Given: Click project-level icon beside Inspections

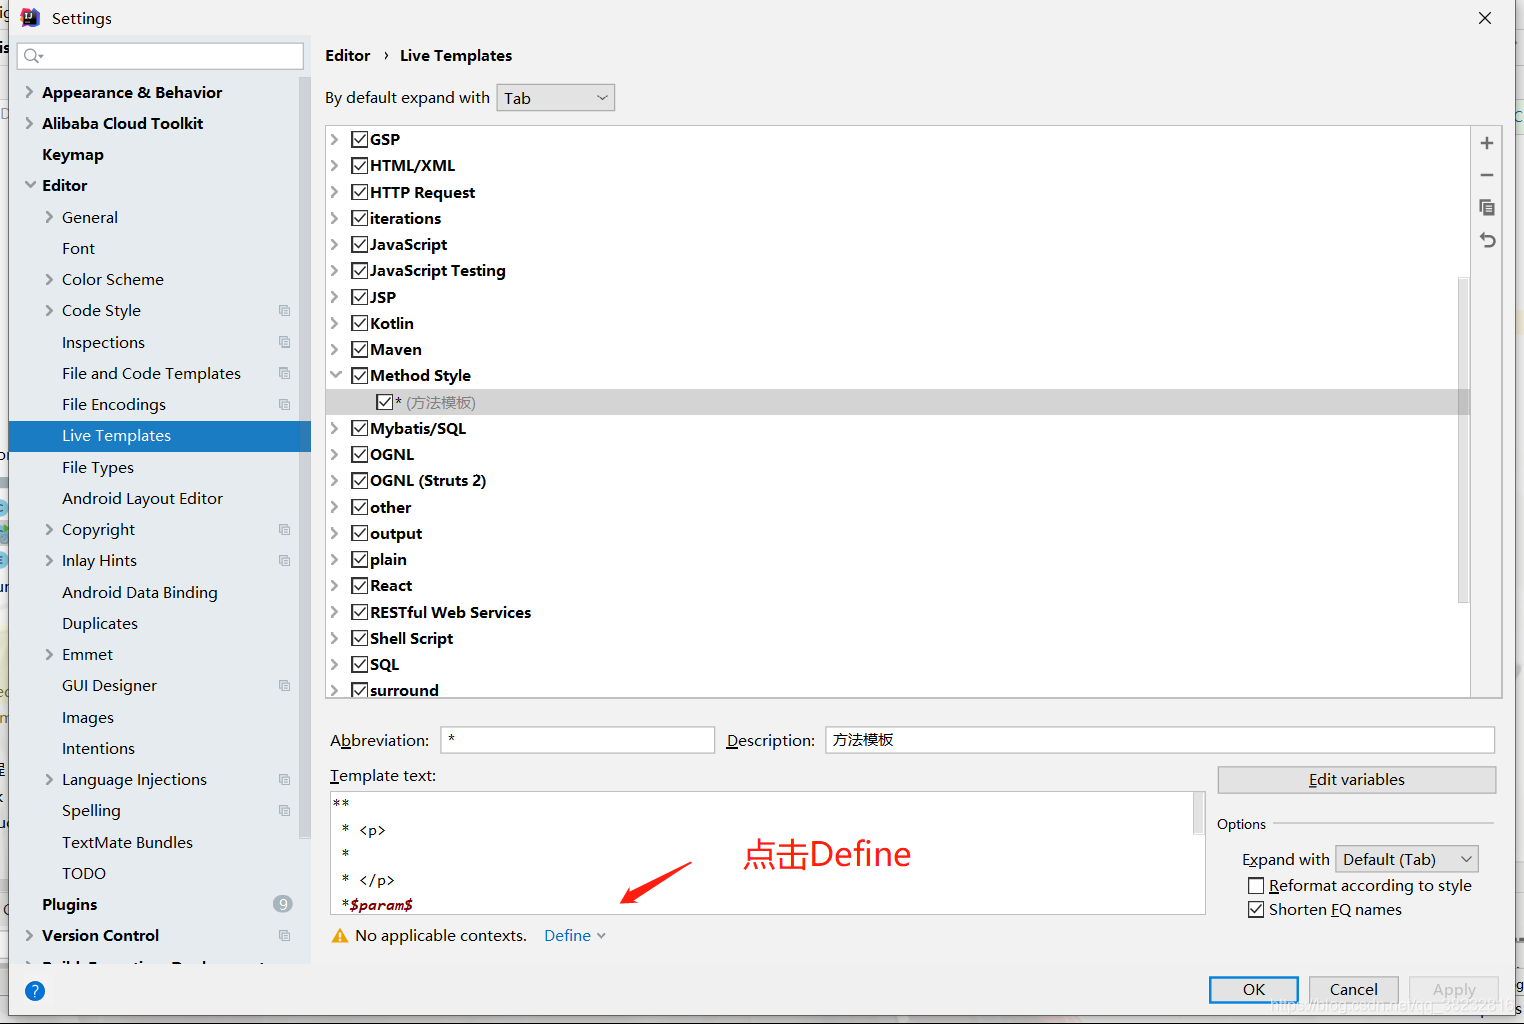Looking at the screenshot, I should pos(285,342).
